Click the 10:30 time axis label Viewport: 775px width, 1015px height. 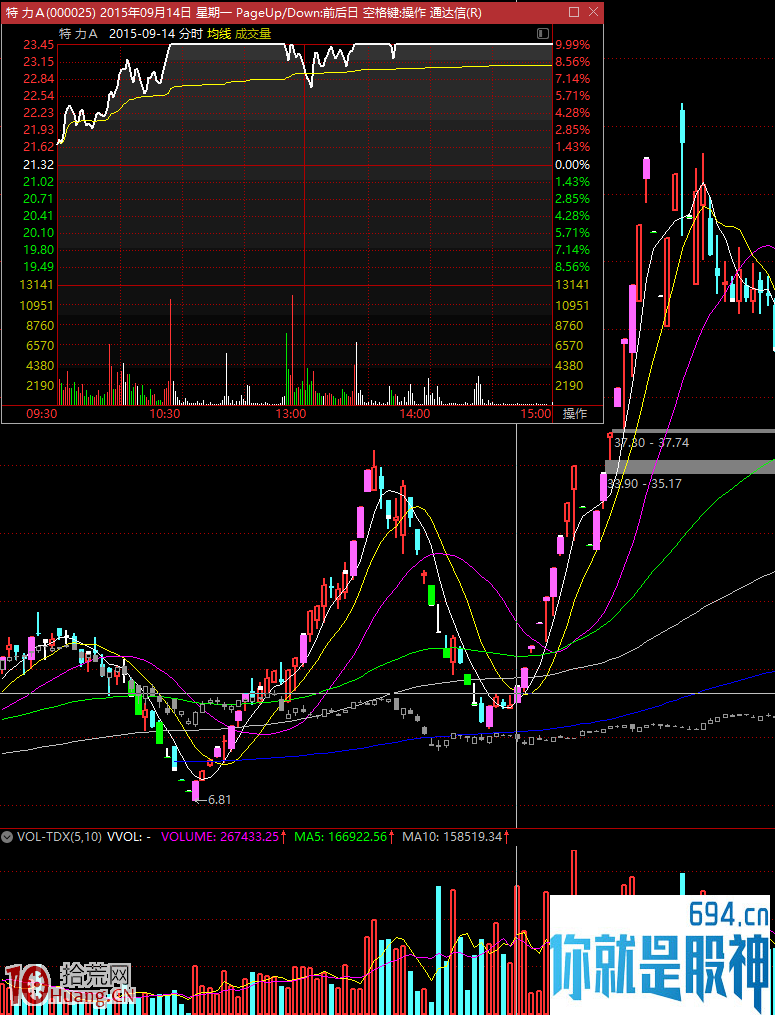(164, 414)
